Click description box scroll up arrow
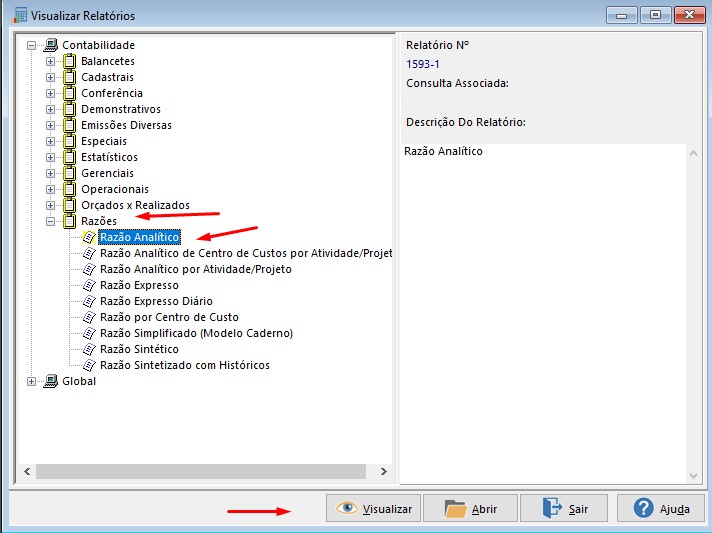Image resolution: width=712 pixels, height=533 pixels. pyautogui.click(x=693, y=153)
